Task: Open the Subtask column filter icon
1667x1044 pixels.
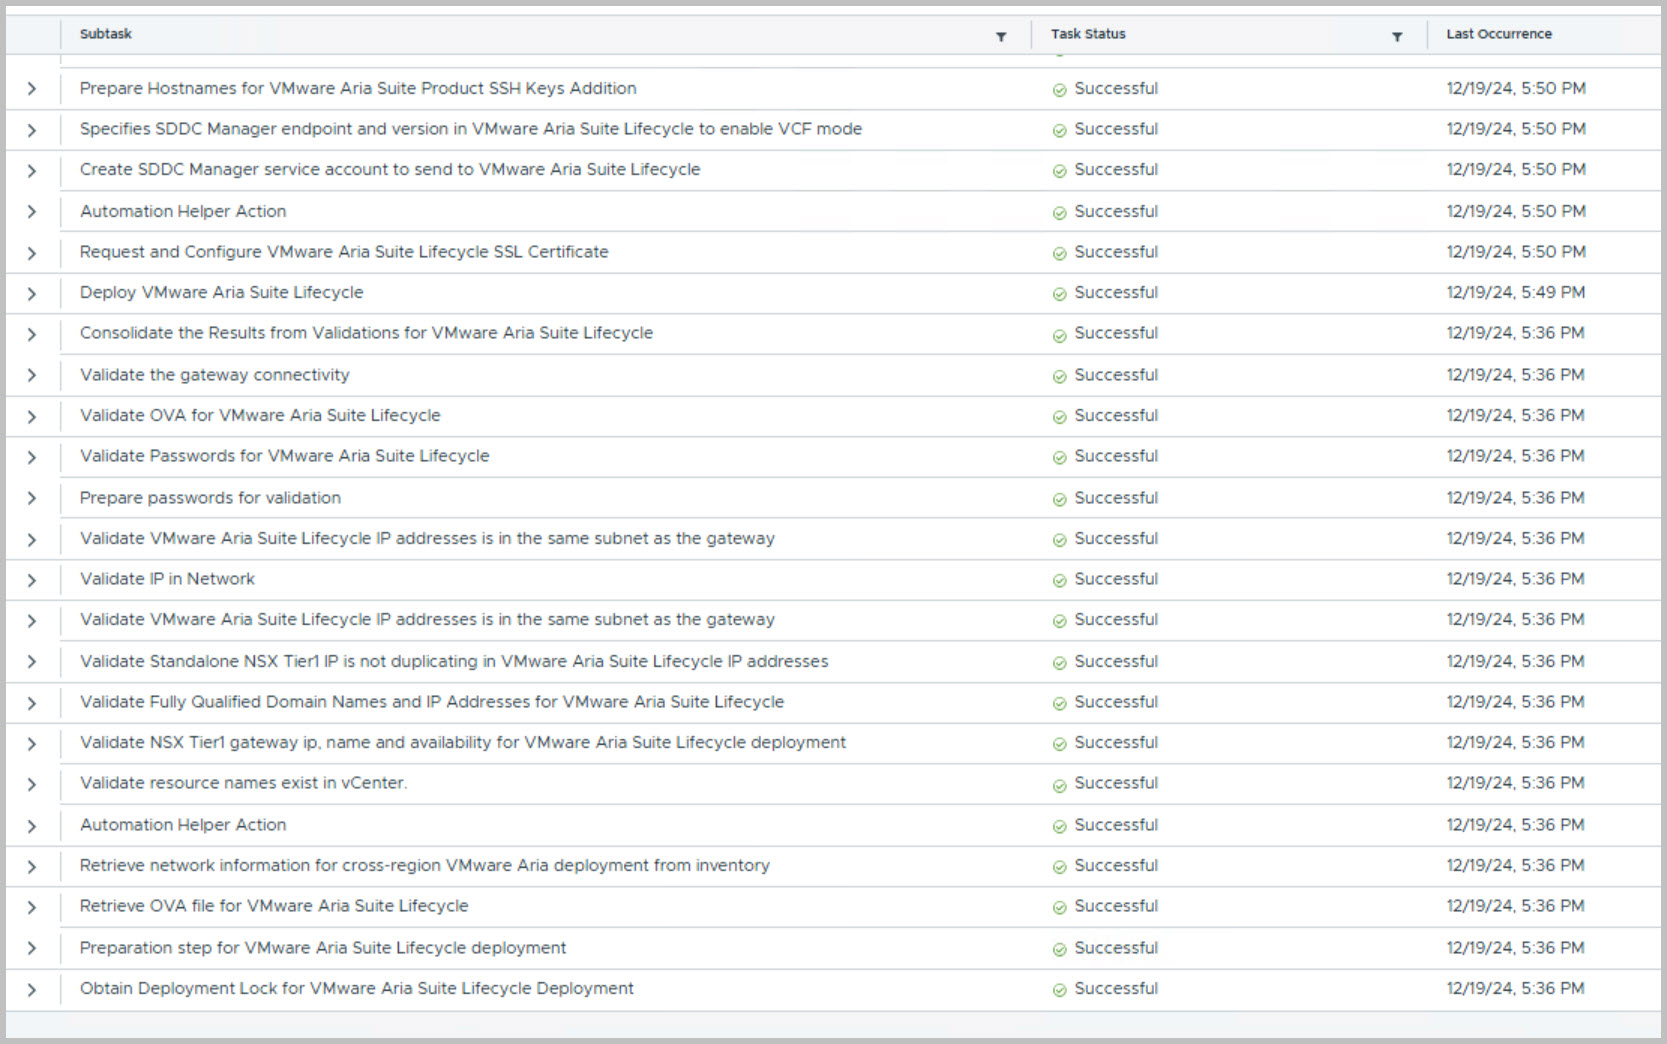Action: click(1000, 37)
